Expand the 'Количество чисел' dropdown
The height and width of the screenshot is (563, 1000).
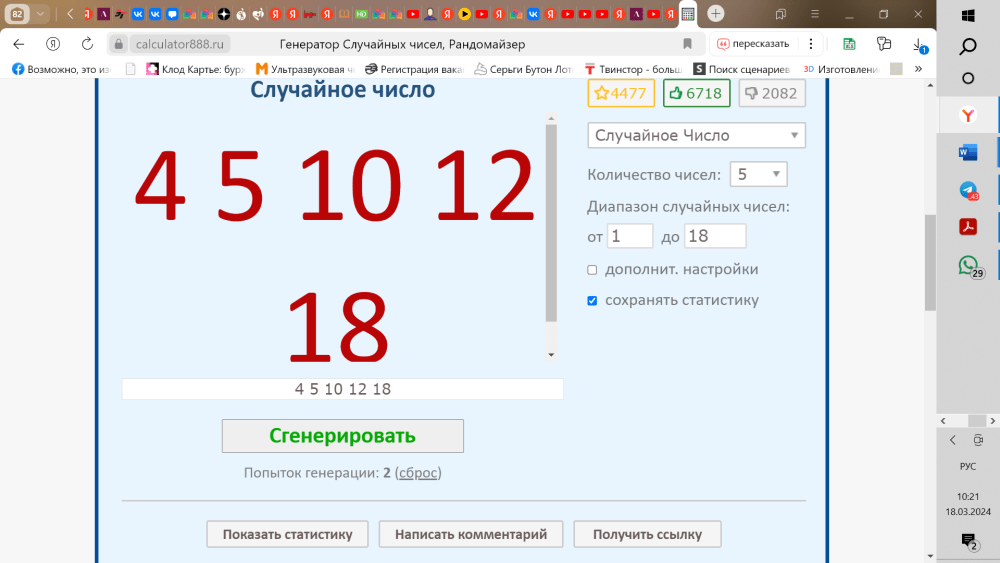(758, 174)
